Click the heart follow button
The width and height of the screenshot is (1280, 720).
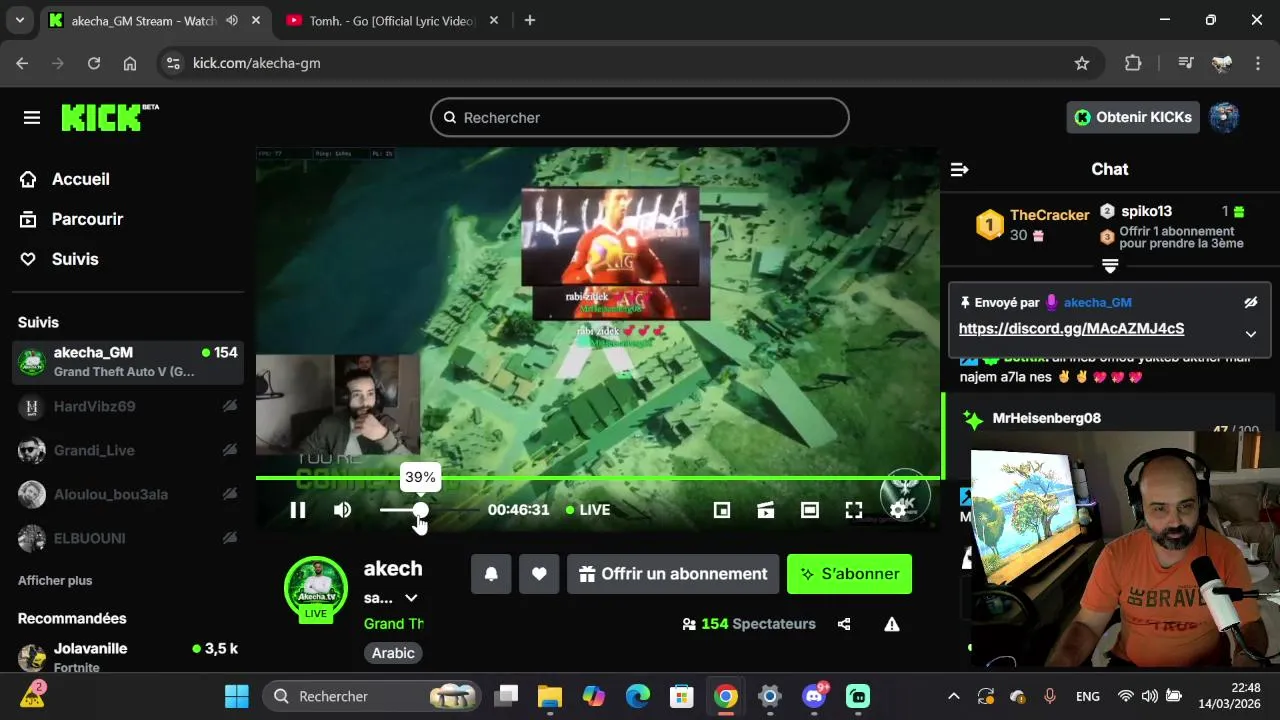[539, 574]
